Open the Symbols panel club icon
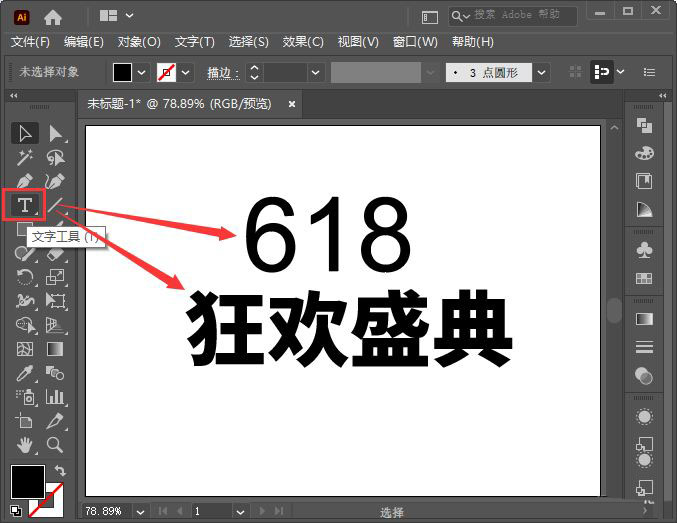This screenshot has height=523, width=677. point(644,250)
